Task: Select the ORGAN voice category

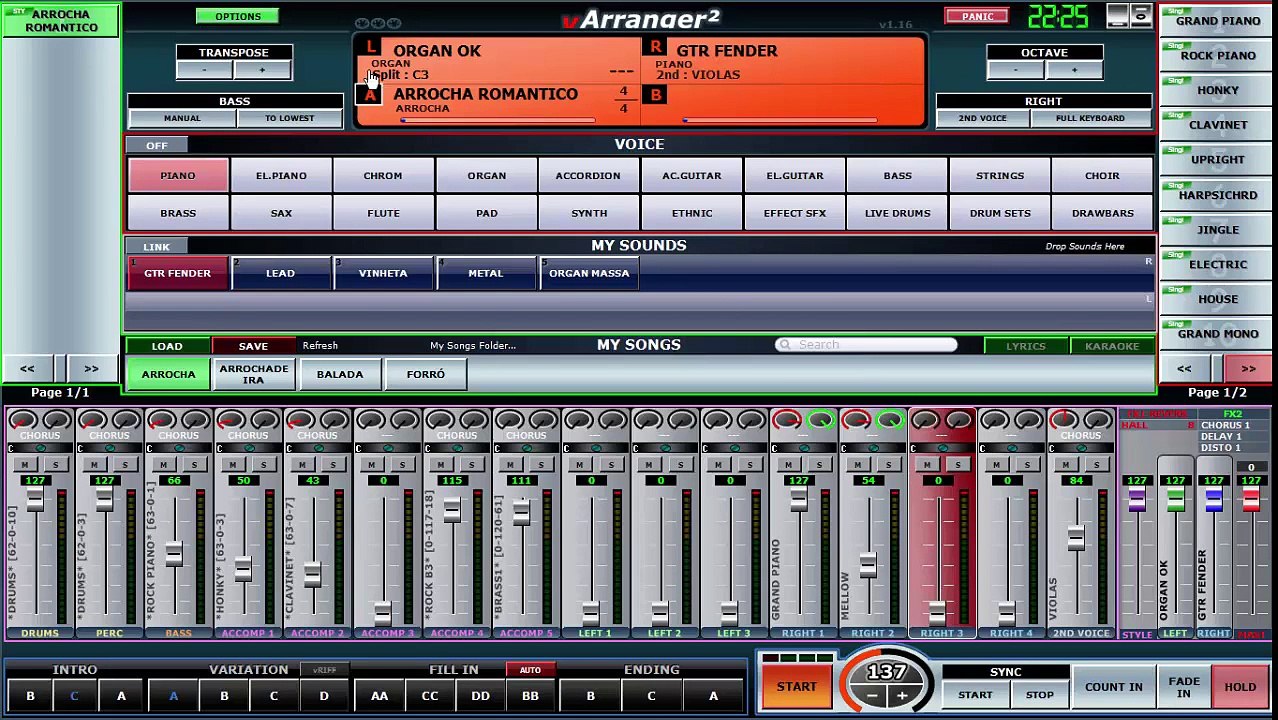Action: [x=487, y=176]
